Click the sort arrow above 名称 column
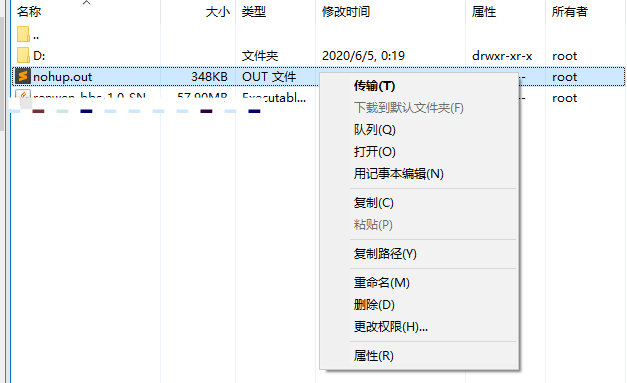This screenshot has height=383, width=627. pos(86,3)
